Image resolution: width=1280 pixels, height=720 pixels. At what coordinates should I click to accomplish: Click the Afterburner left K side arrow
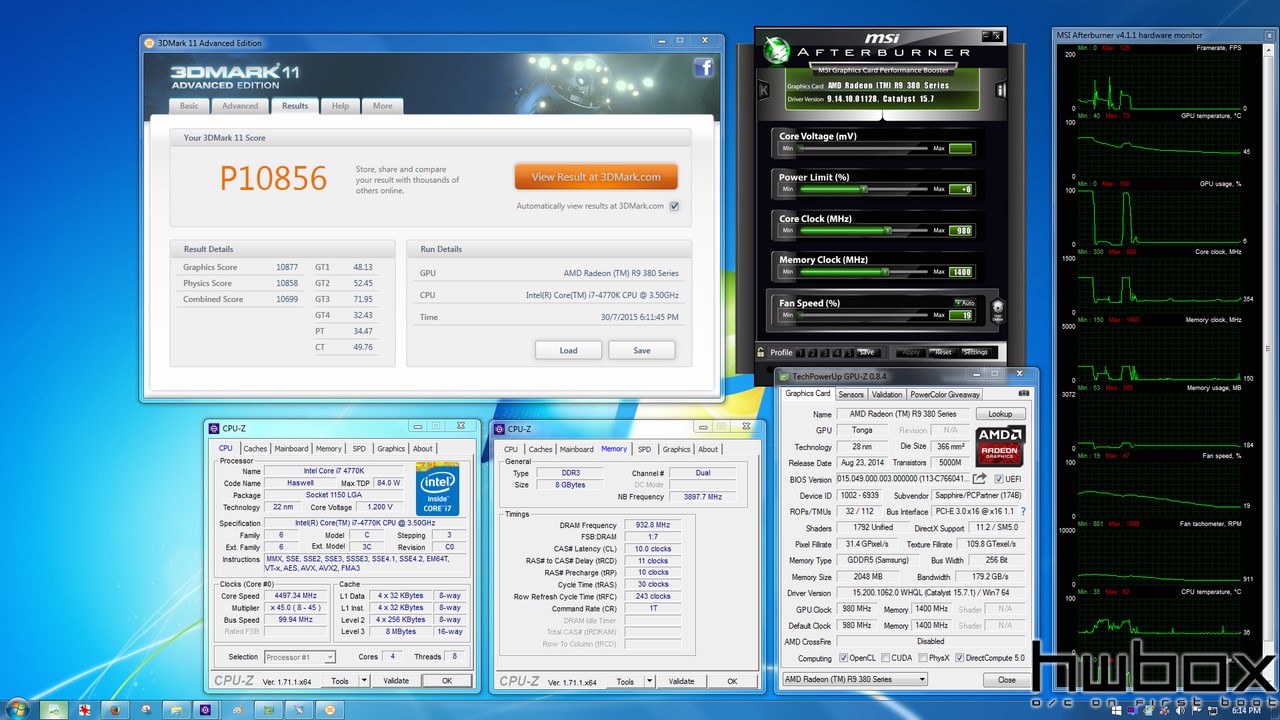765,90
